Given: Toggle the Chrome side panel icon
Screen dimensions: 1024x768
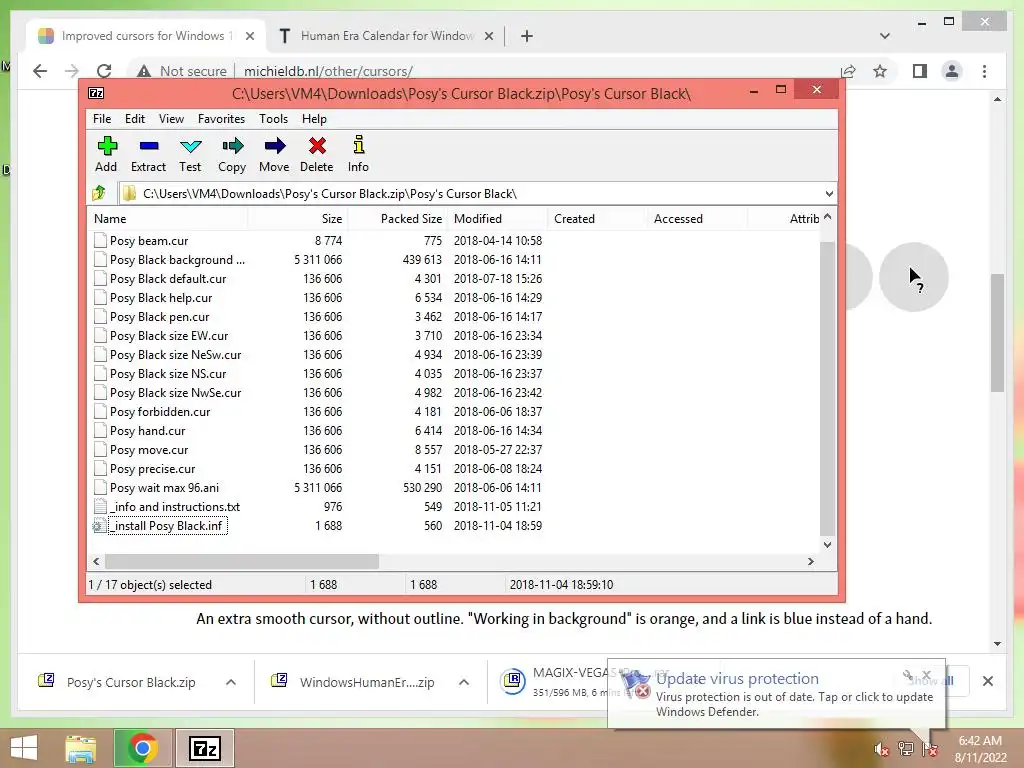Looking at the screenshot, I should click(x=920, y=71).
